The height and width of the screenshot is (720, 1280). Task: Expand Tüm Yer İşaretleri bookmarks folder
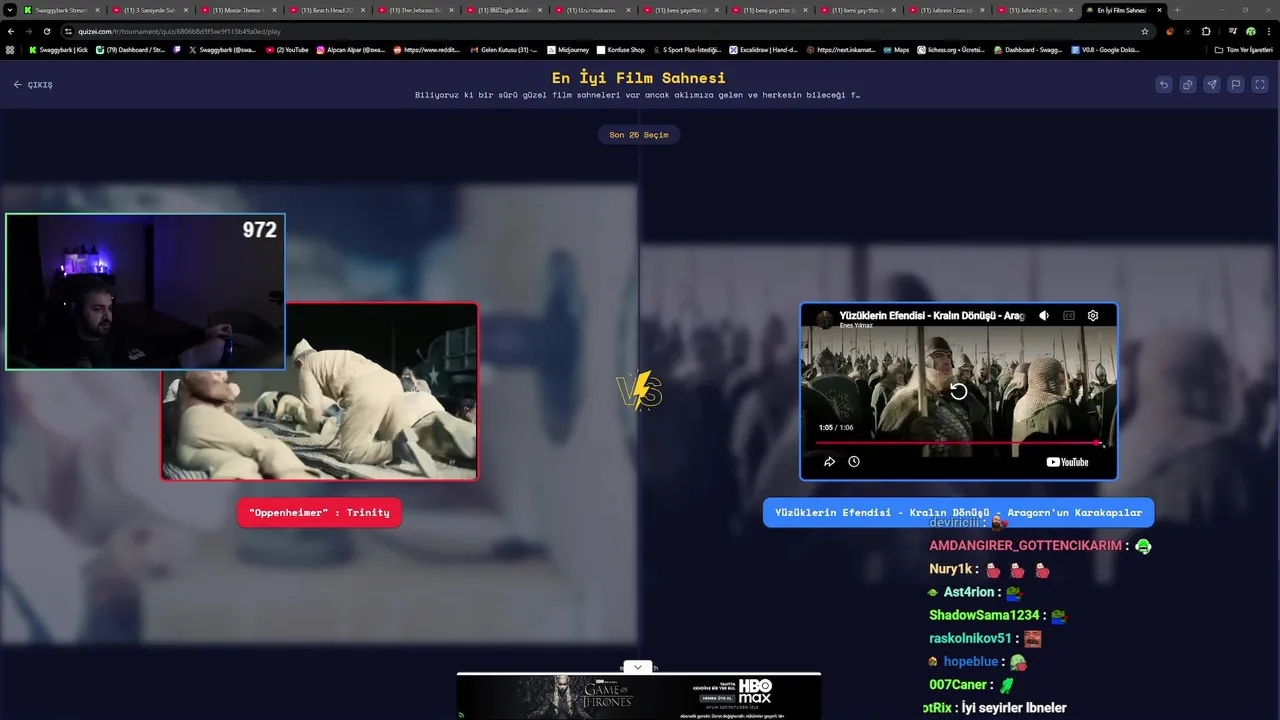[x=1244, y=49]
